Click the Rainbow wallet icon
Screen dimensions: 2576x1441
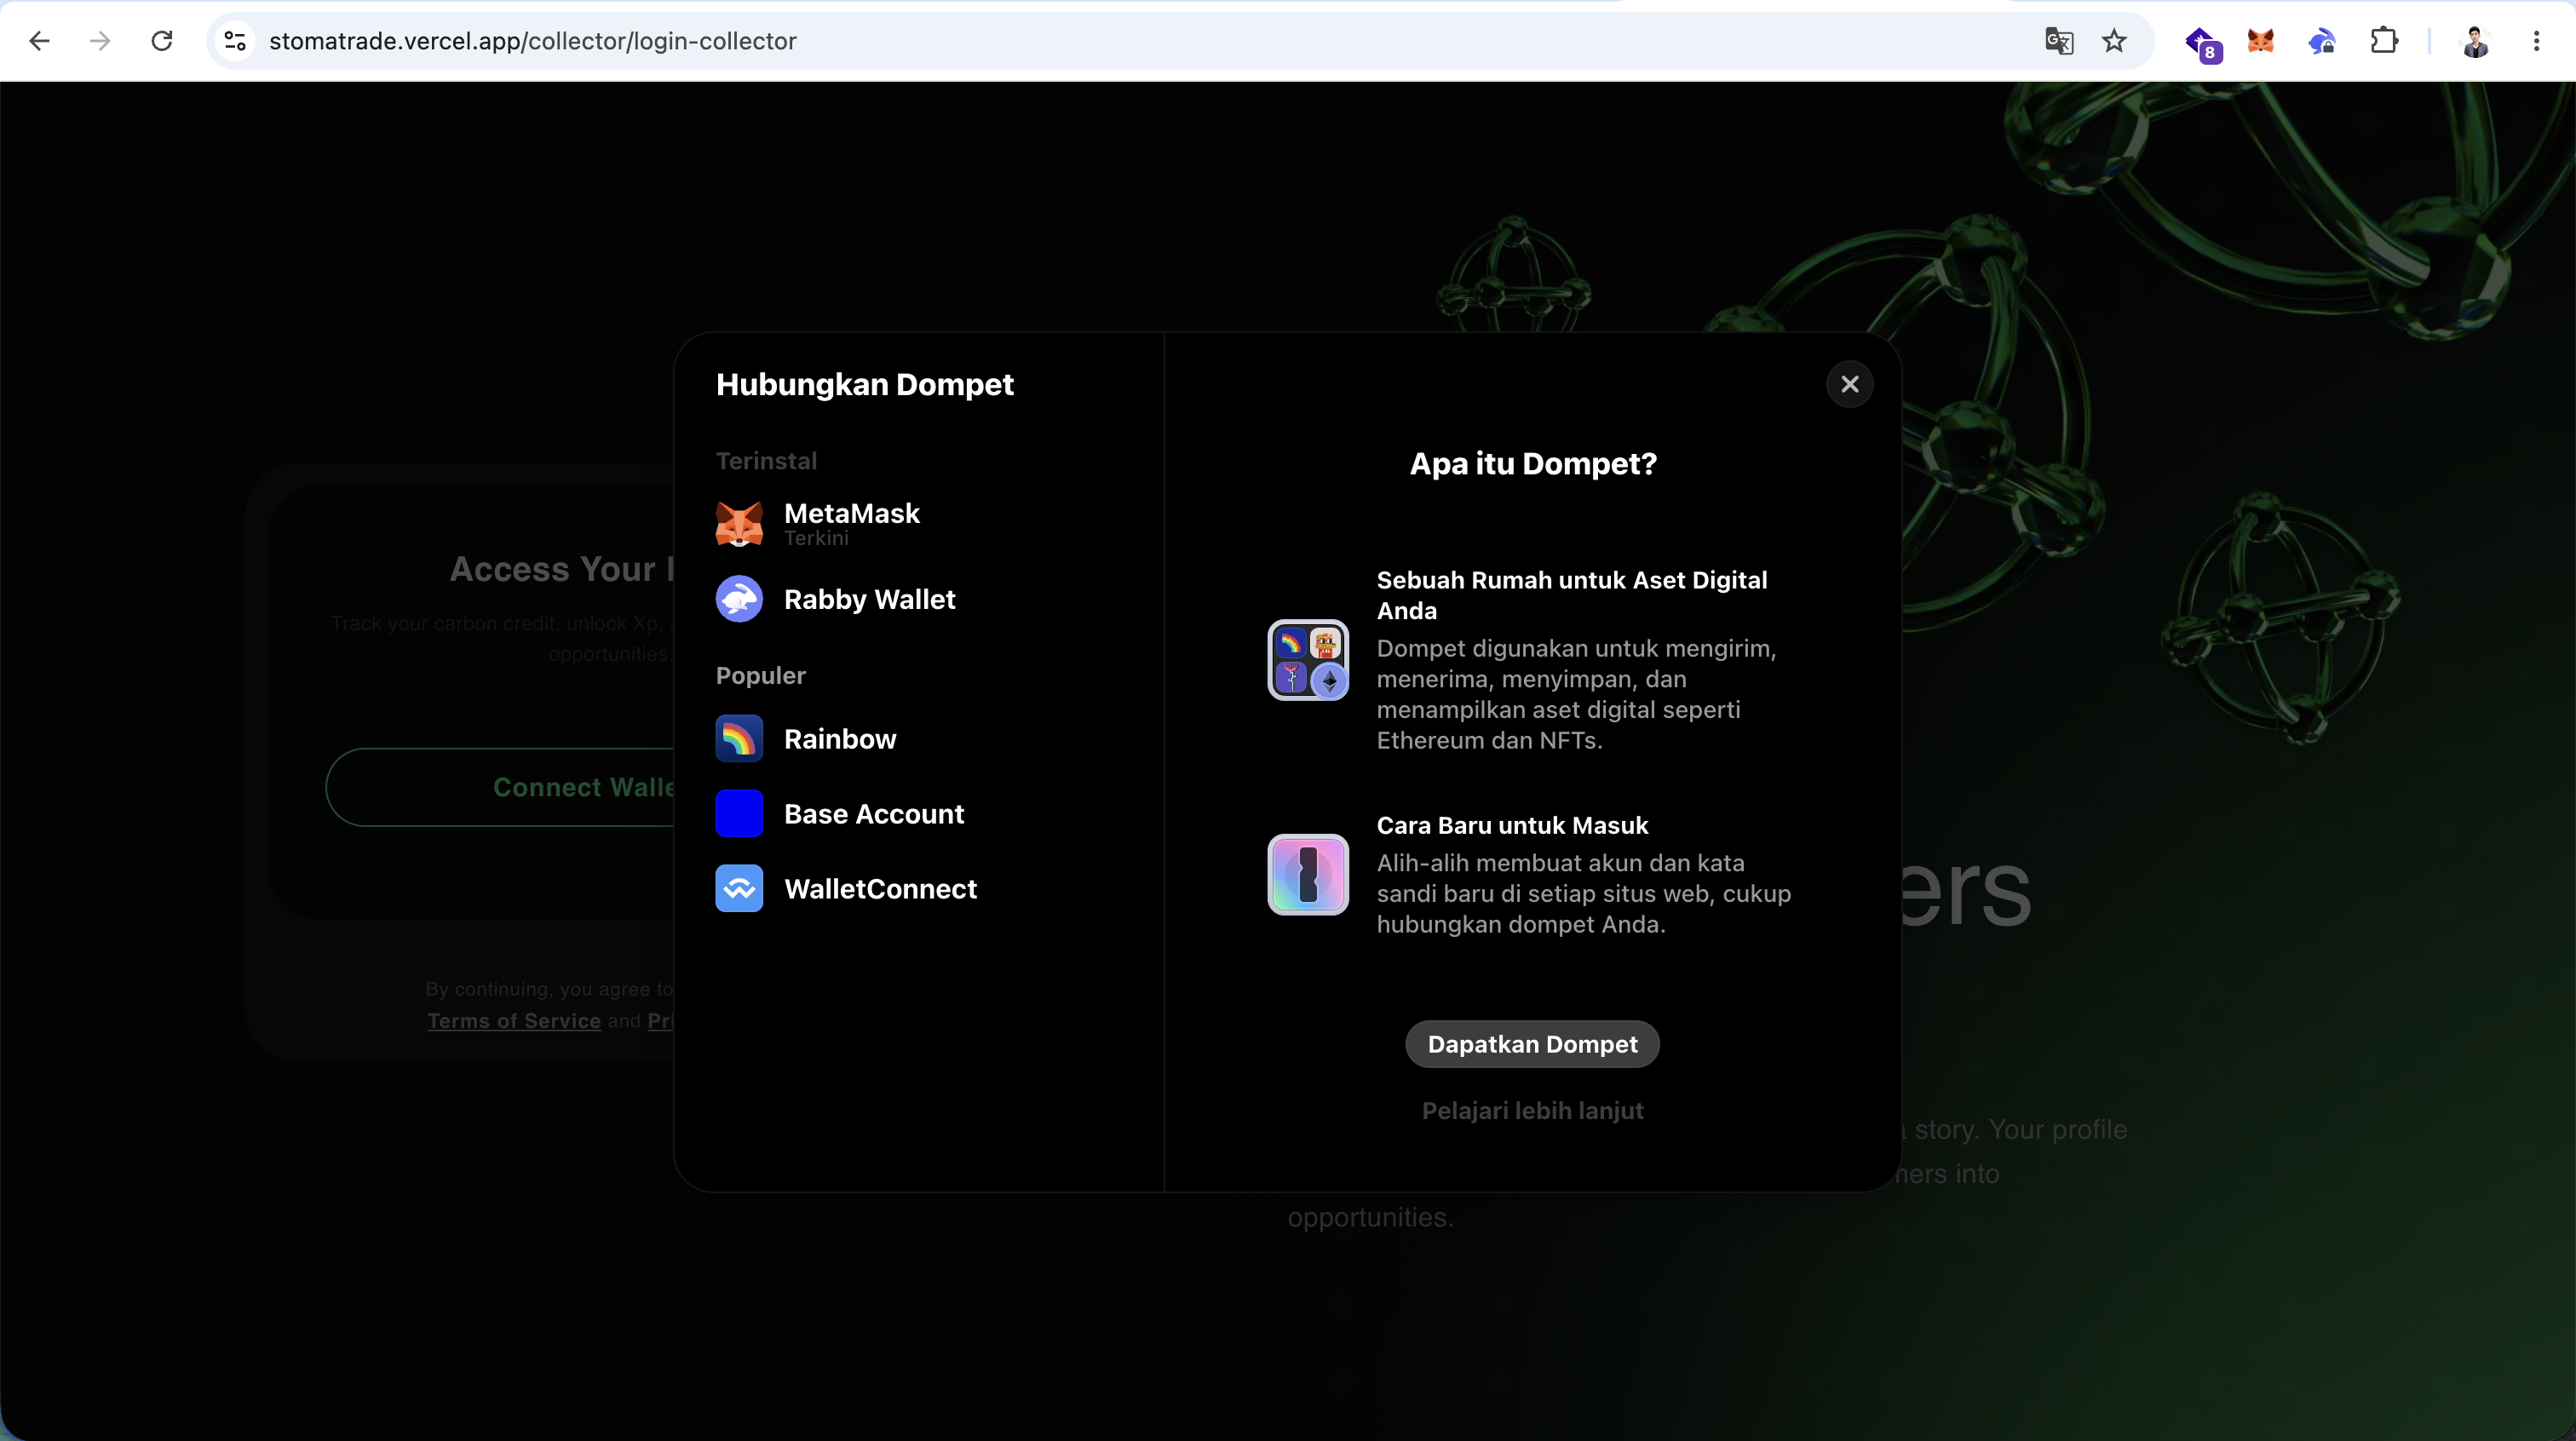[x=739, y=739]
